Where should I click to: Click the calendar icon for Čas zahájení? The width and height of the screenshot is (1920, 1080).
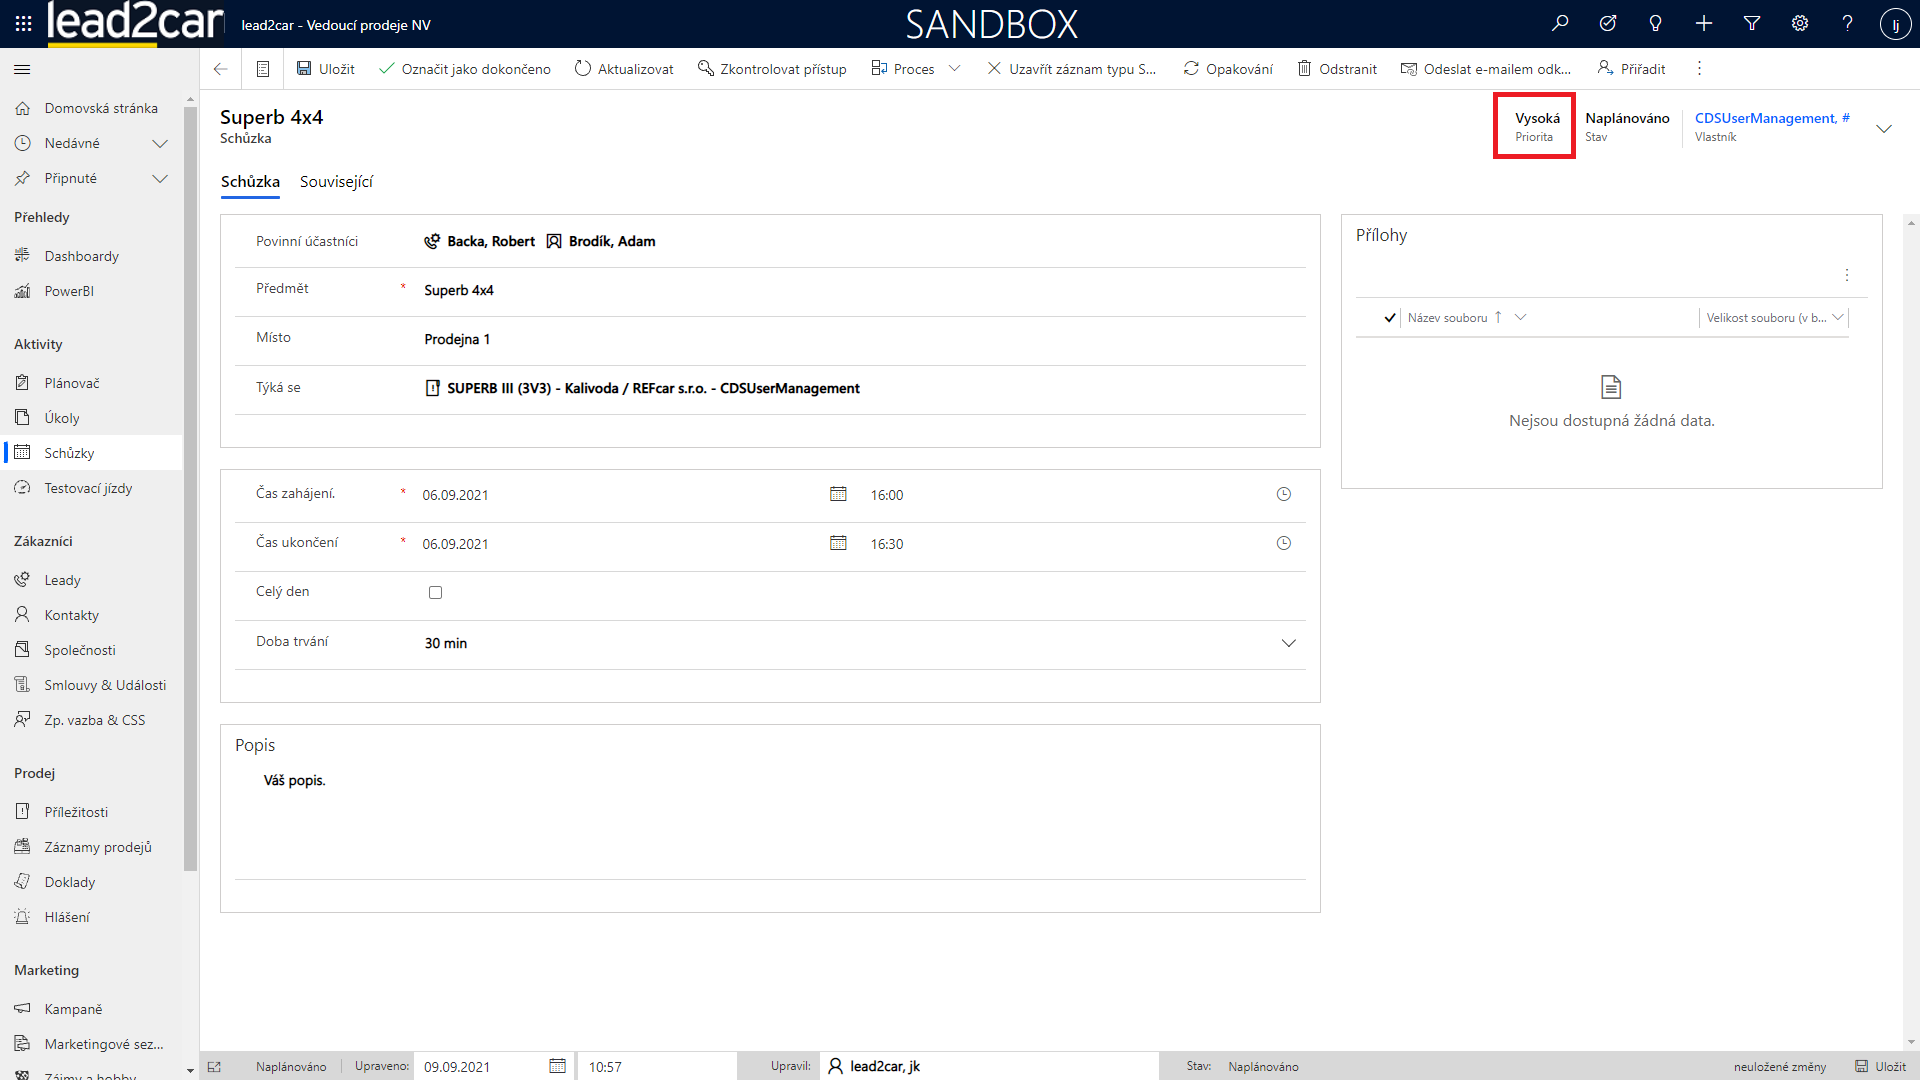coord(838,494)
